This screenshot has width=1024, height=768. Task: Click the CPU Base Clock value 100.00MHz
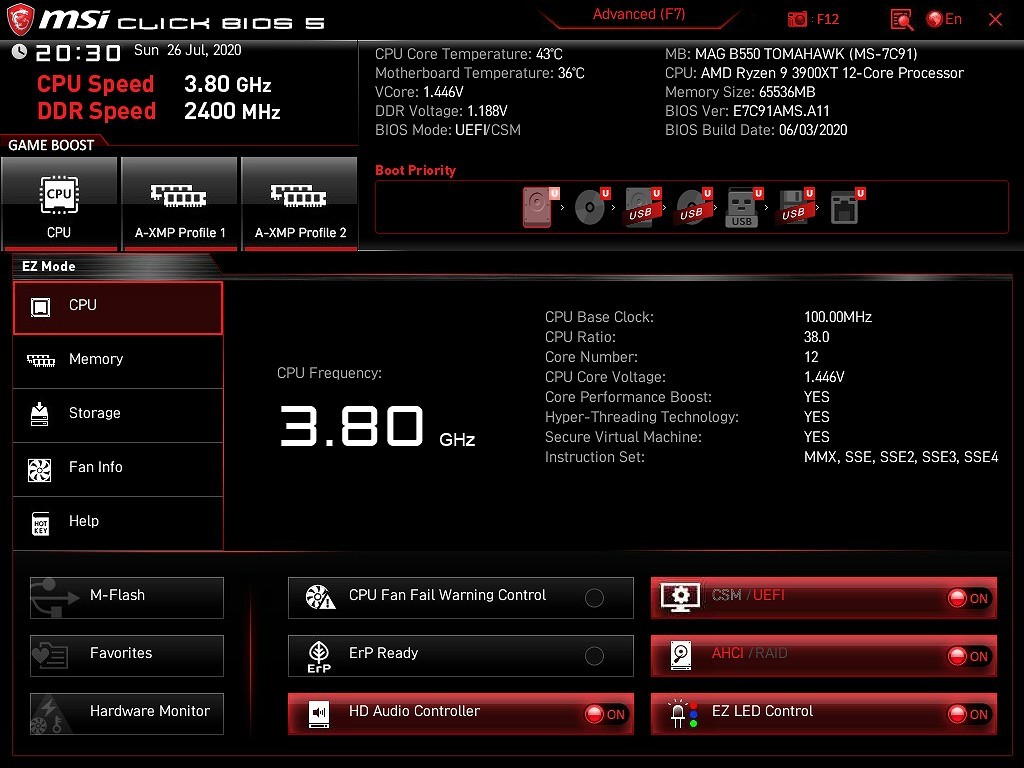click(838, 317)
